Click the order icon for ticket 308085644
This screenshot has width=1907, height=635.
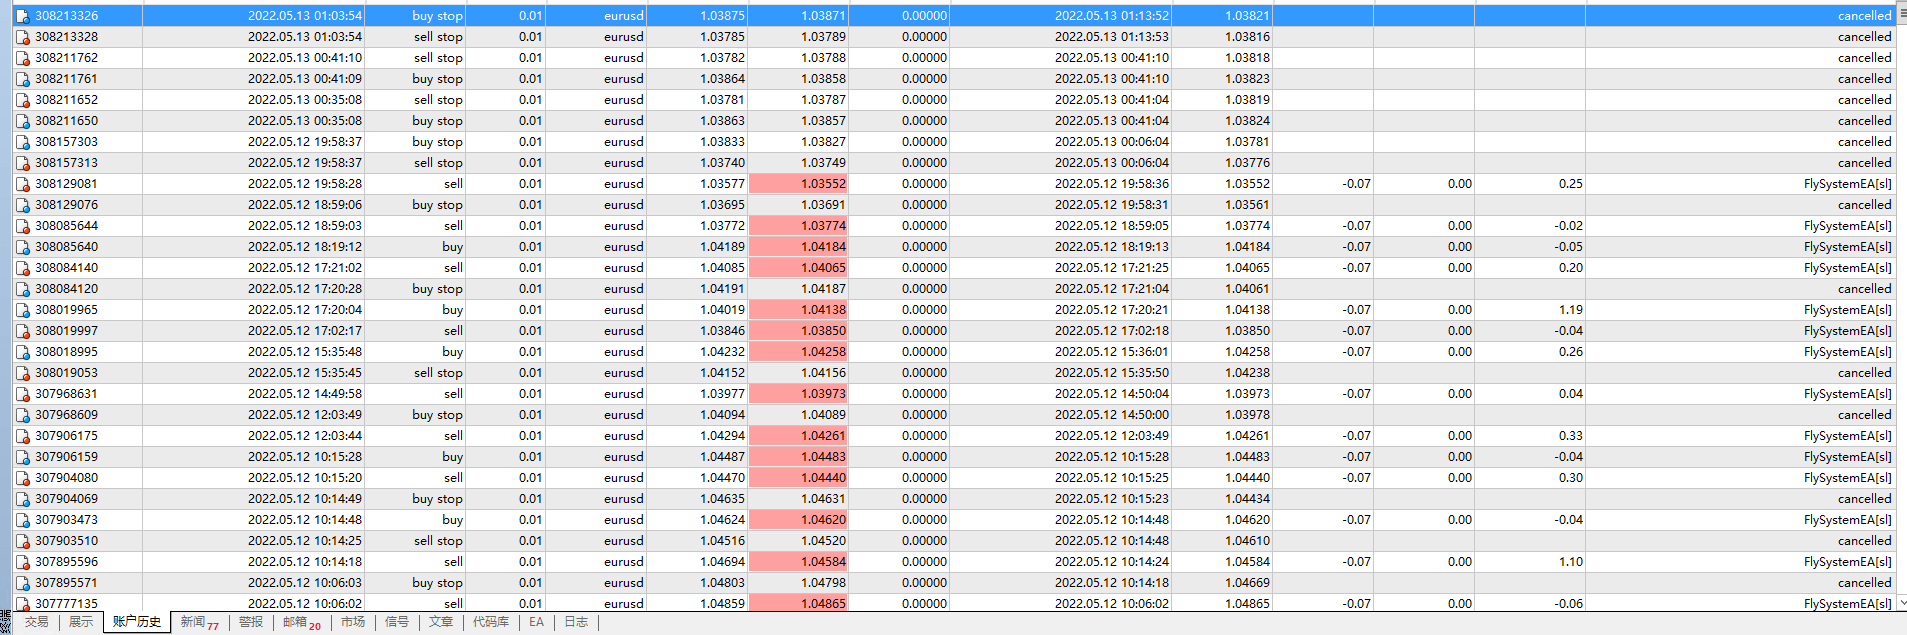22,226
